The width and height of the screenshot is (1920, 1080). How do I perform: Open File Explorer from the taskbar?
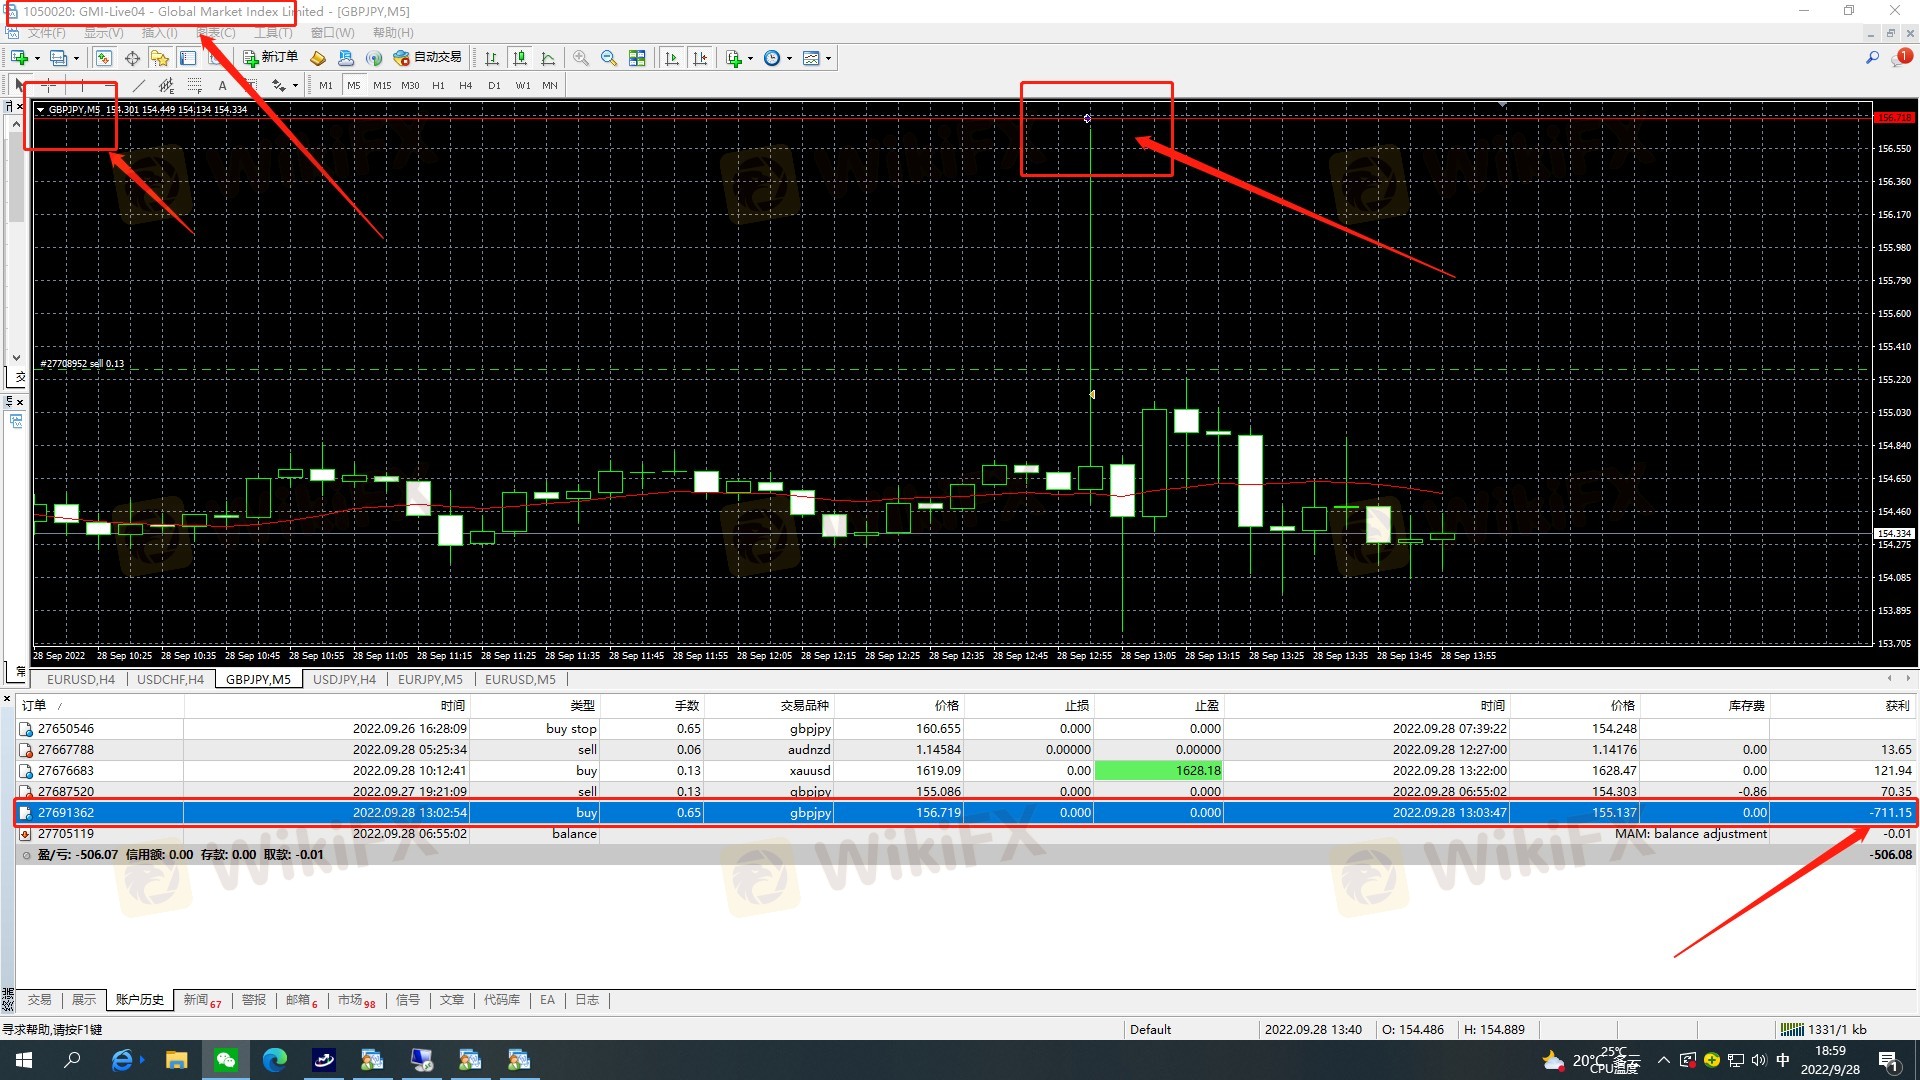[x=177, y=1060]
